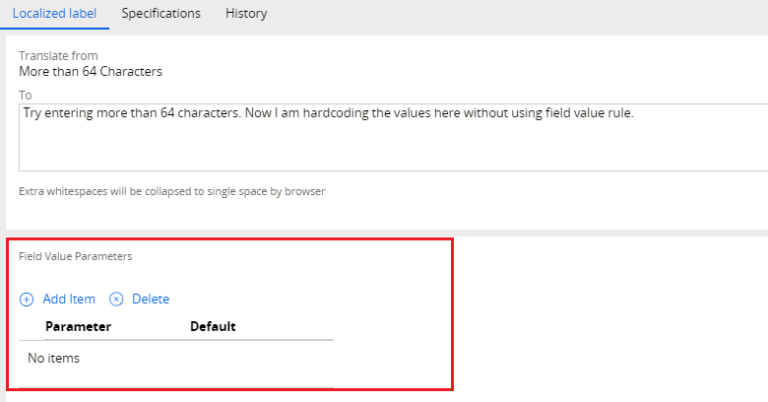Click the Add Item link text
This screenshot has height=402, width=768.
69,299
